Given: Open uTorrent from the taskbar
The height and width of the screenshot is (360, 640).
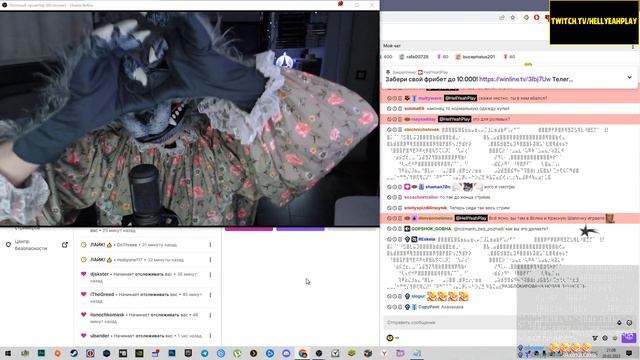Looking at the screenshot, I should pos(237,353).
